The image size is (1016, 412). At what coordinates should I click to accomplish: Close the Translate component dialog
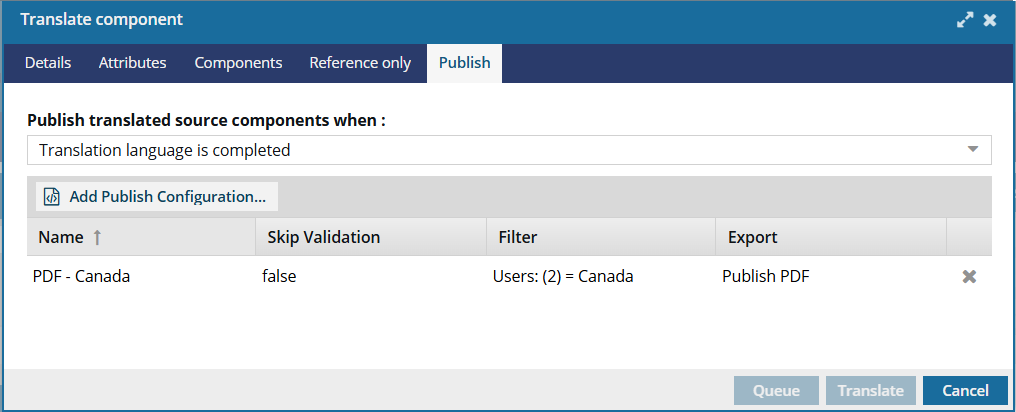989,20
